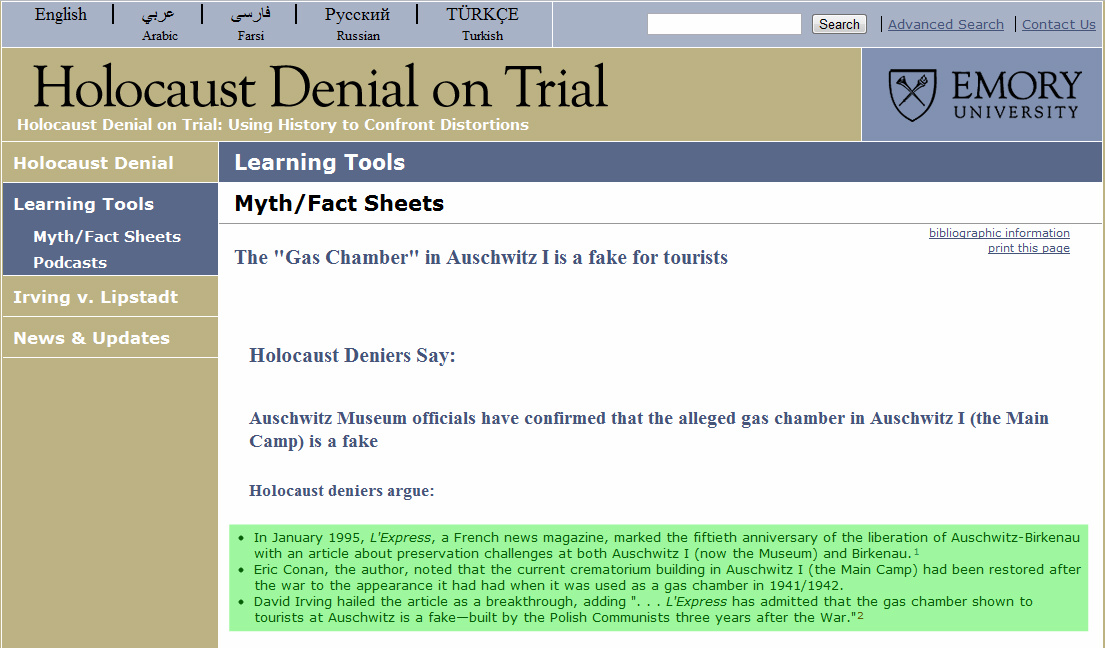Open the Irving v. Lipstadt section
Viewport: 1105px width, 648px height.
coord(95,297)
